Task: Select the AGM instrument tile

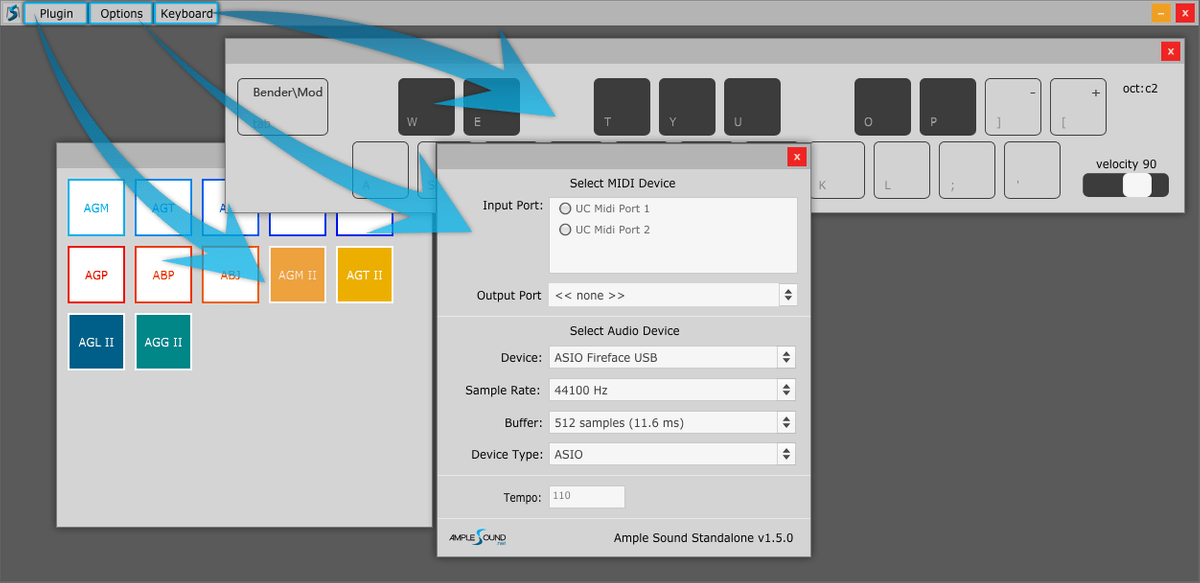Action: 95,207
